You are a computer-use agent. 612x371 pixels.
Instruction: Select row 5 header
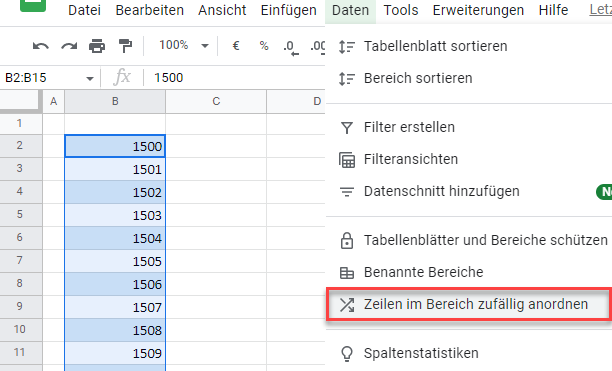[20, 215]
